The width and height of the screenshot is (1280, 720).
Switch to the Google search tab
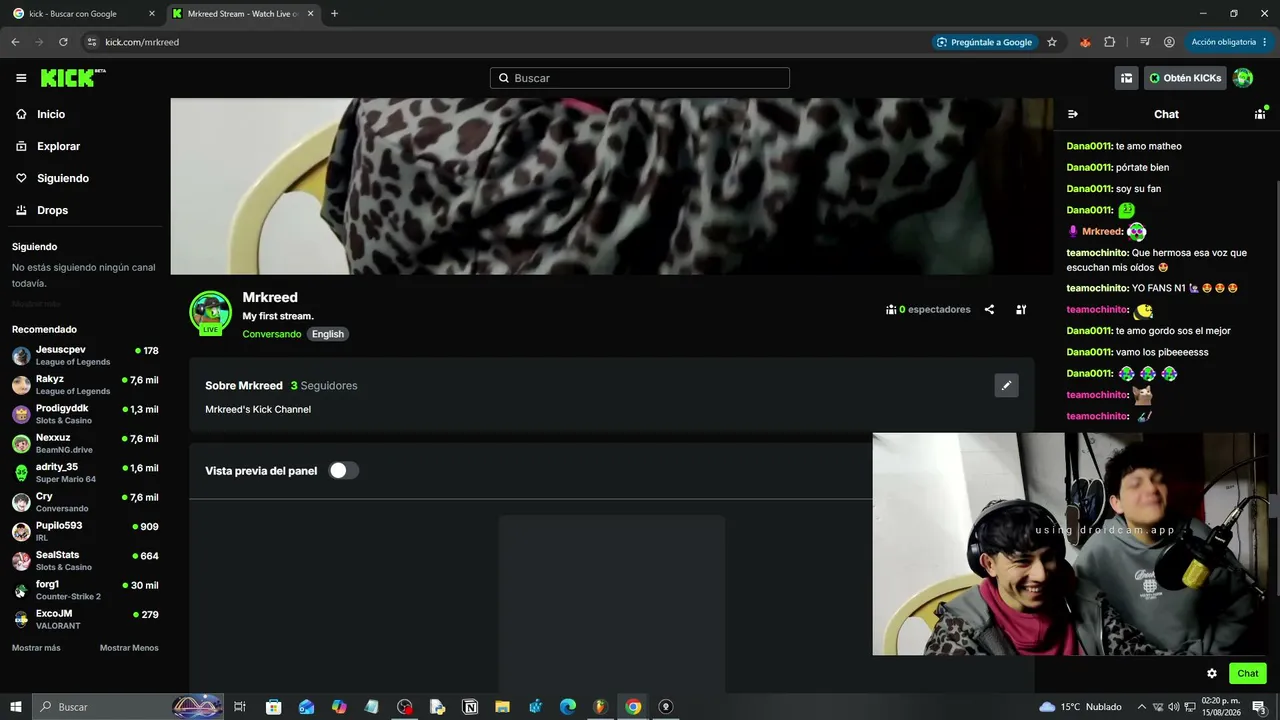pyautogui.click(x=84, y=14)
